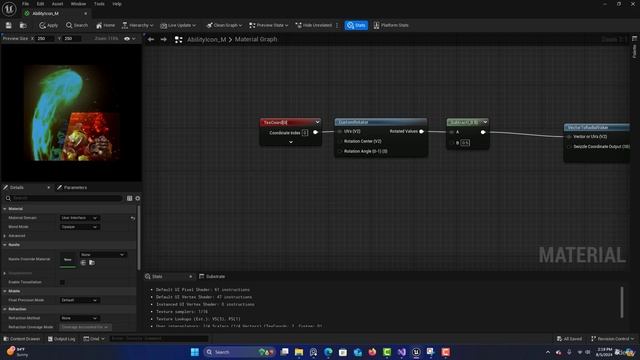Screen dimensions: 640x360
Task: Switch to the Parameters tab
Action: click(72, 187)
